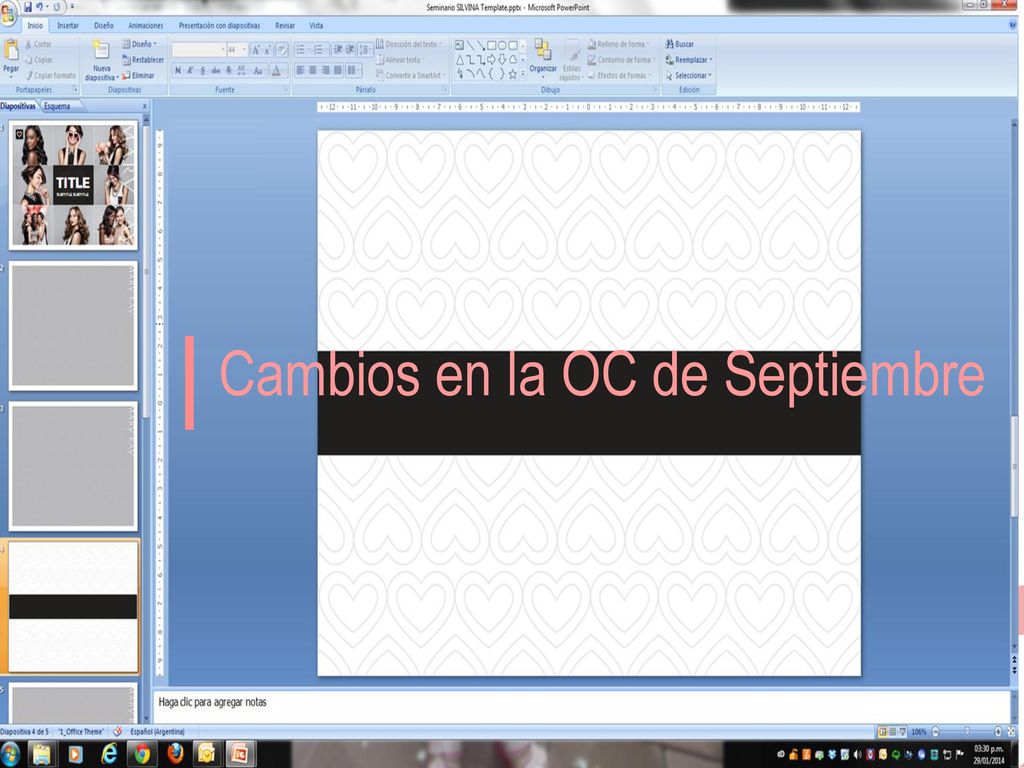This screenshot has height=768, width=1024.
Task: Click Nueva diapositiva slide icon
Action: [101, 50]
